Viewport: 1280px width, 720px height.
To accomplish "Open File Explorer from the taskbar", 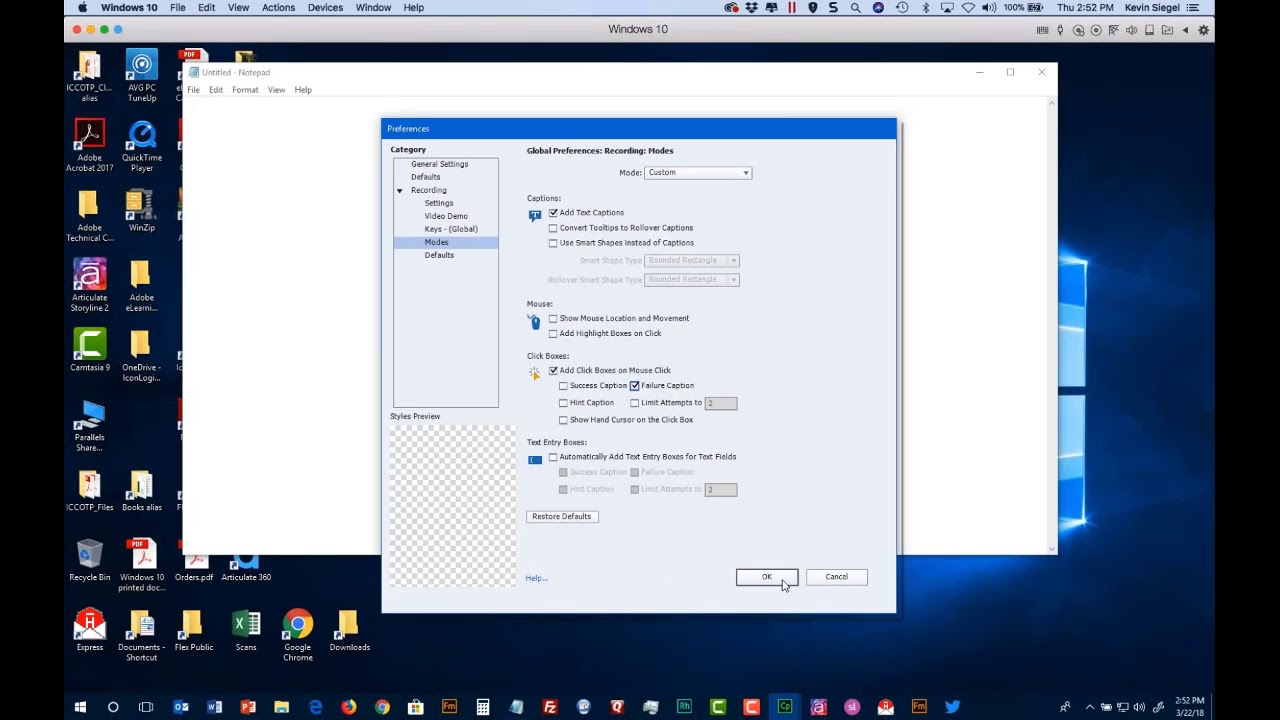I will pos(281,707).
